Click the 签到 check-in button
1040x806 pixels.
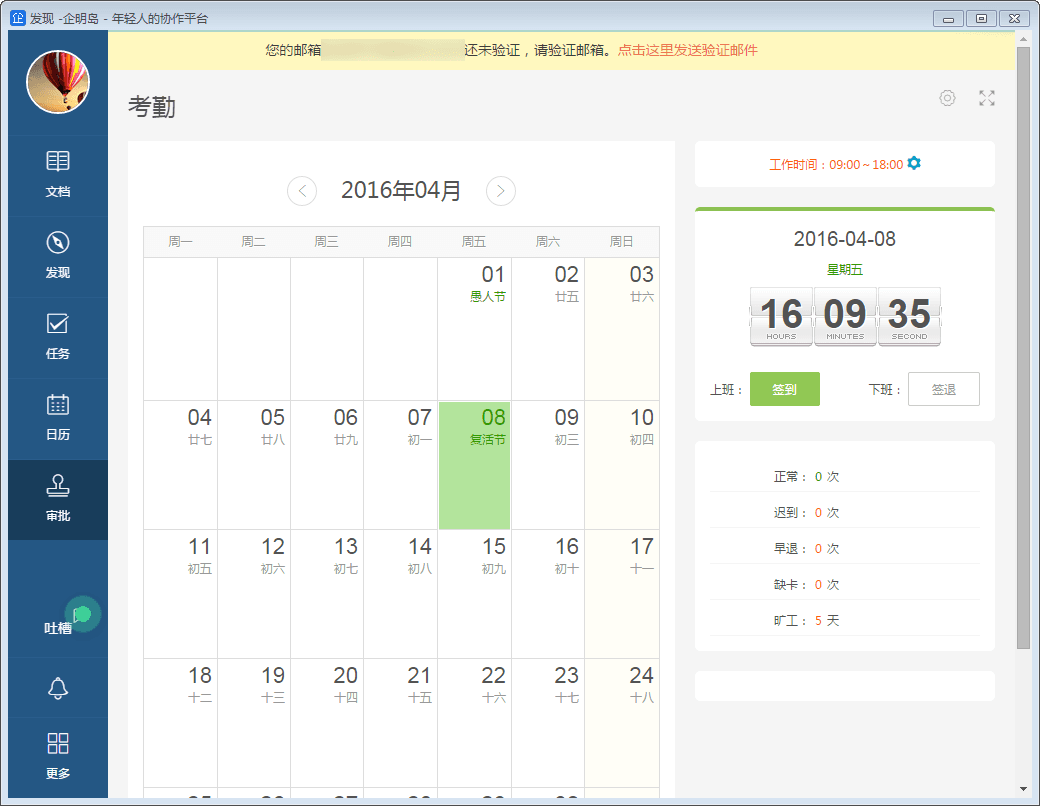point(785,389)
